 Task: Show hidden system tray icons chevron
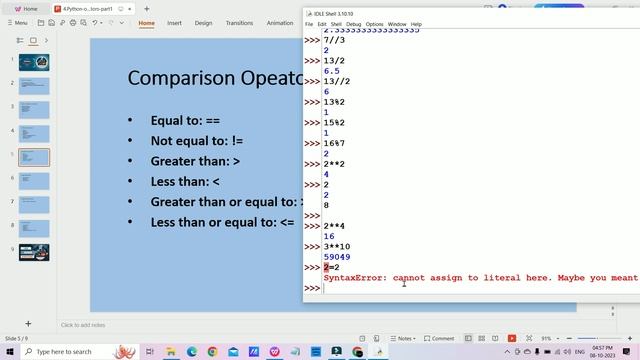pyautogui.click(x=507, y=351)
